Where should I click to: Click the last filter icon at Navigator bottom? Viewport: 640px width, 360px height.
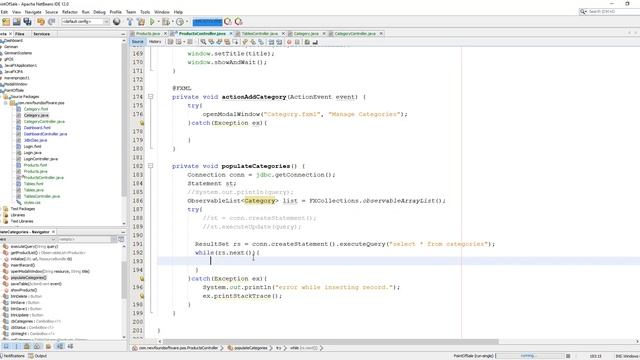tap(70, 346)
